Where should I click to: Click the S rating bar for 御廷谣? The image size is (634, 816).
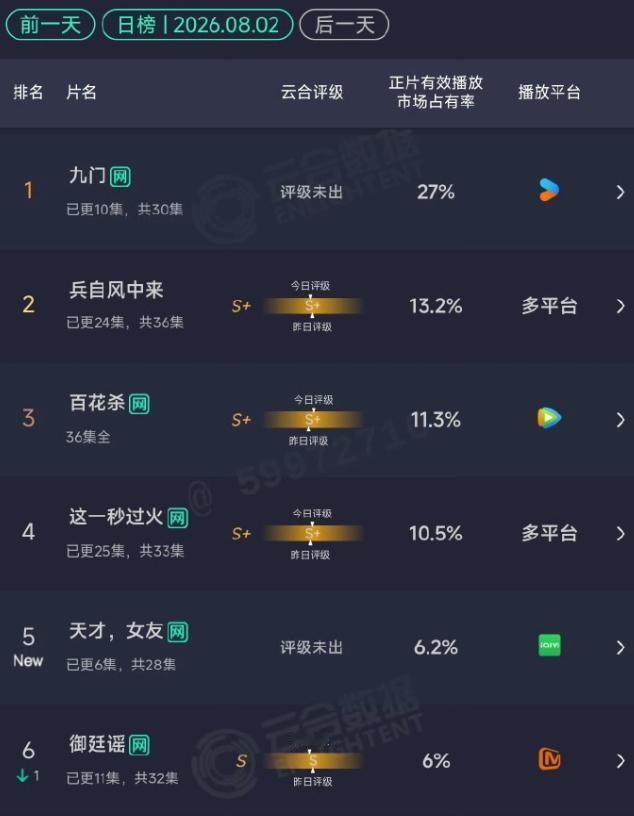(x=312, y=761)
